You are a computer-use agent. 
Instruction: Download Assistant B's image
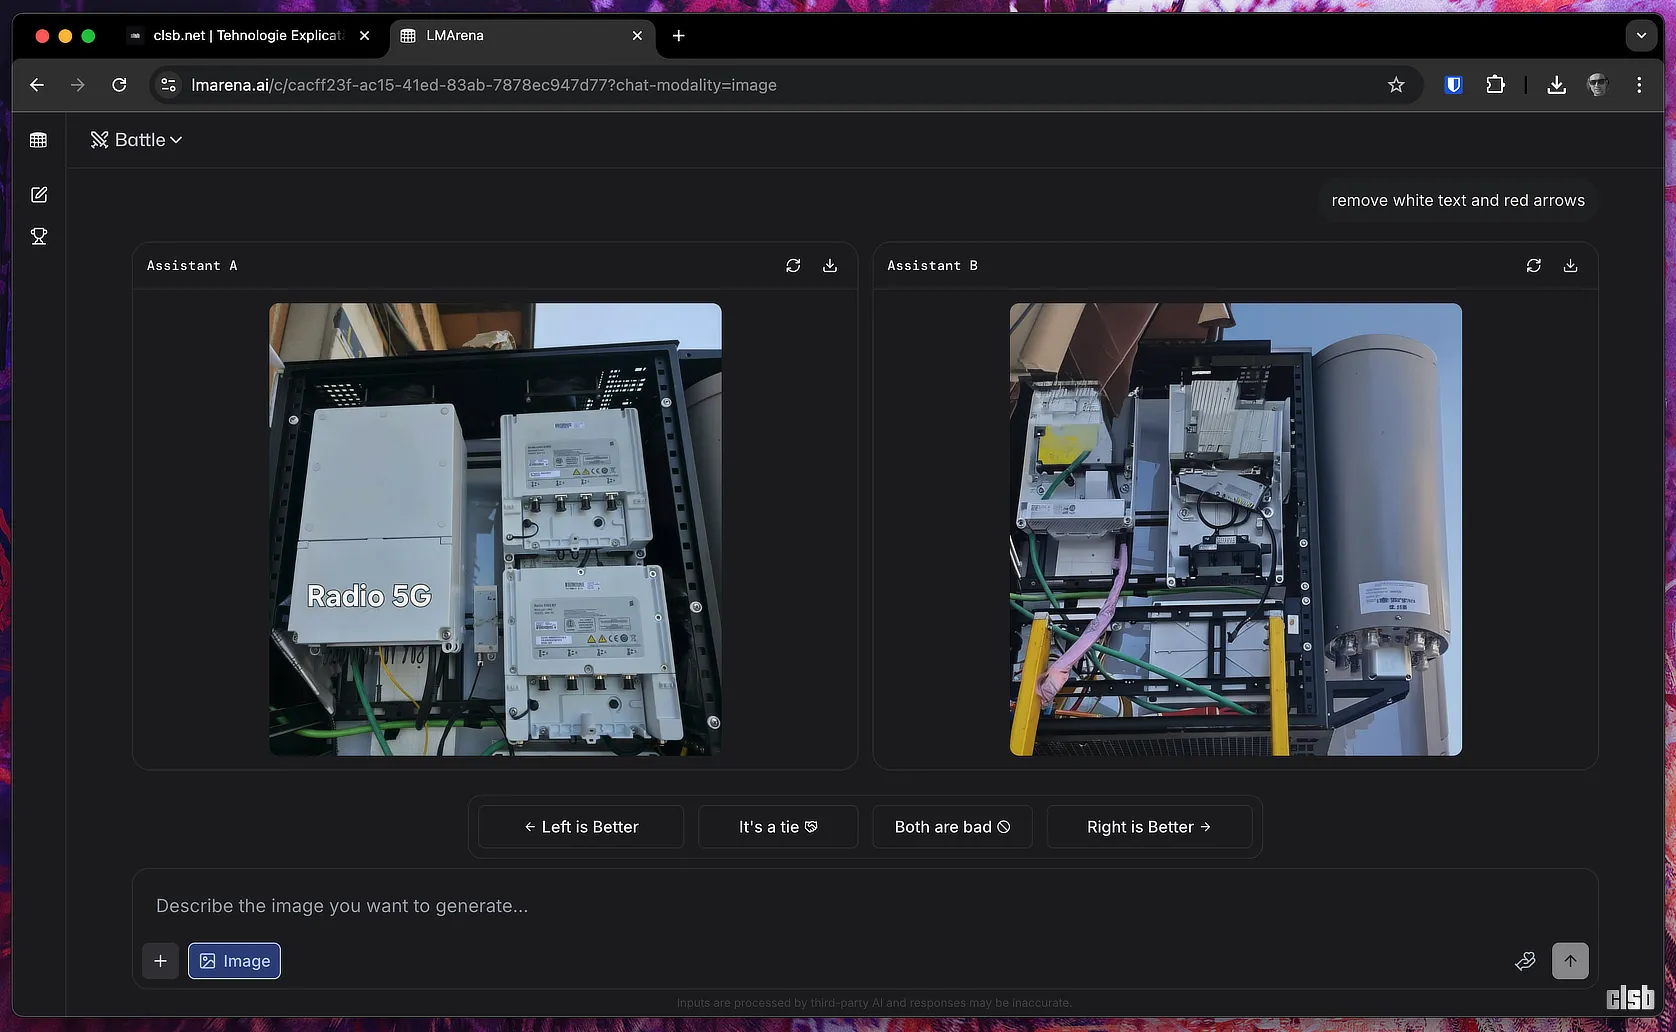(1570, 266)
